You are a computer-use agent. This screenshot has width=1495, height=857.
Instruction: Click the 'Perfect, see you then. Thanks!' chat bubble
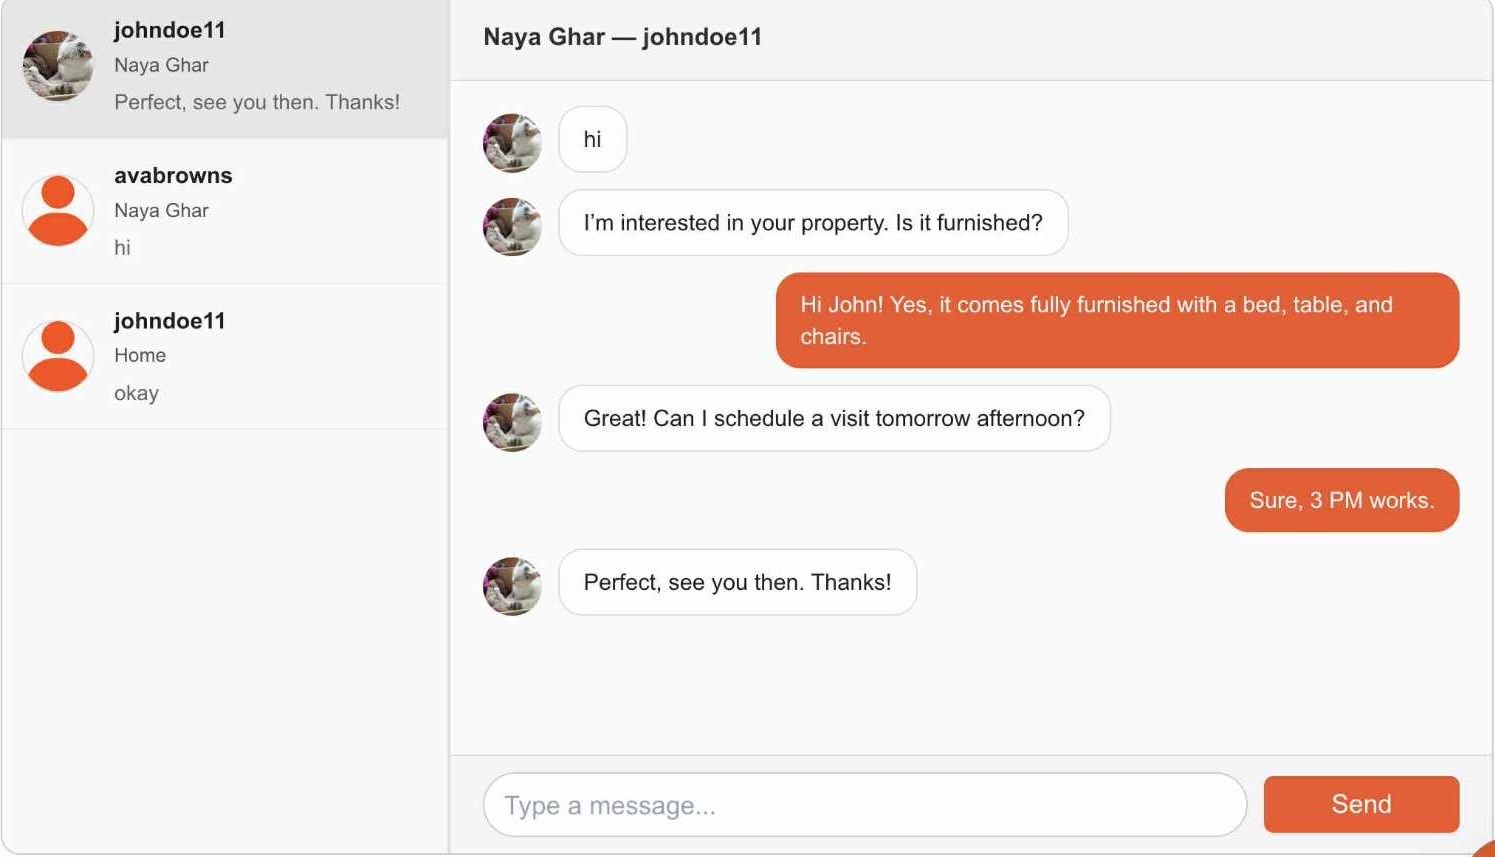coord(738,582)
